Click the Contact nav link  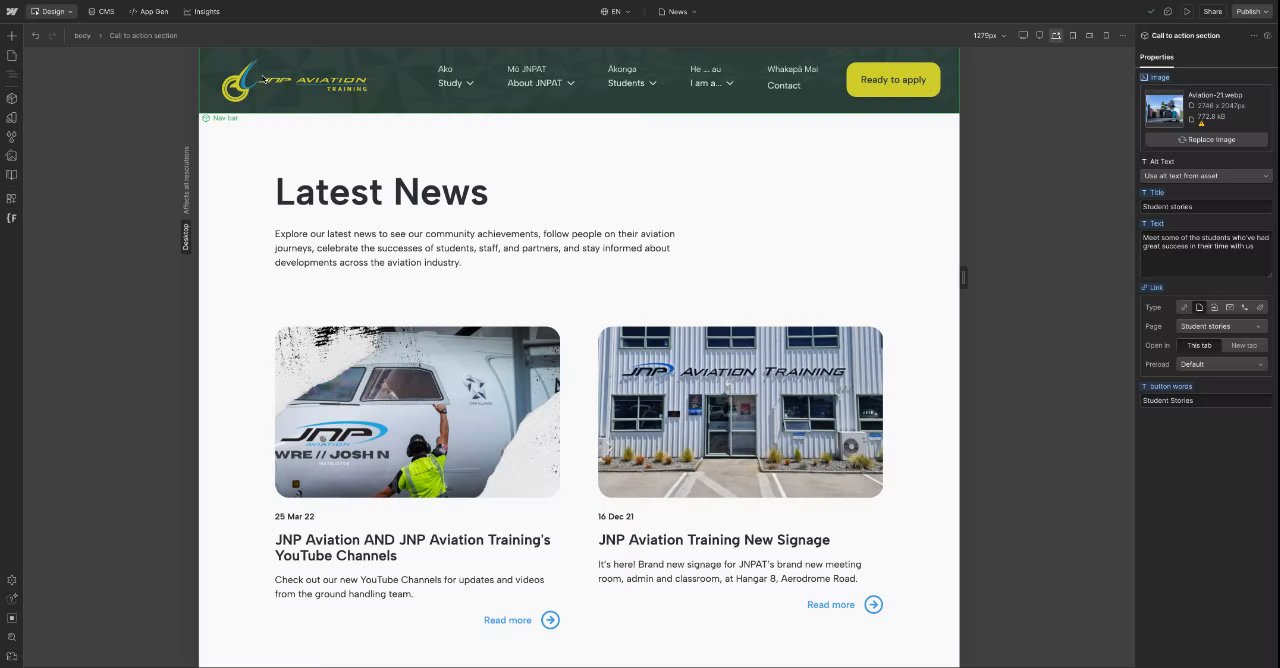pos(784,86)
